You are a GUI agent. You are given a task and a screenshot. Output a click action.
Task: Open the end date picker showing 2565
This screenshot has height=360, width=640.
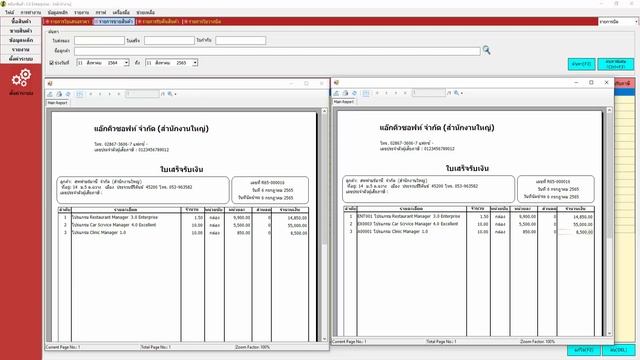point(195,63)
